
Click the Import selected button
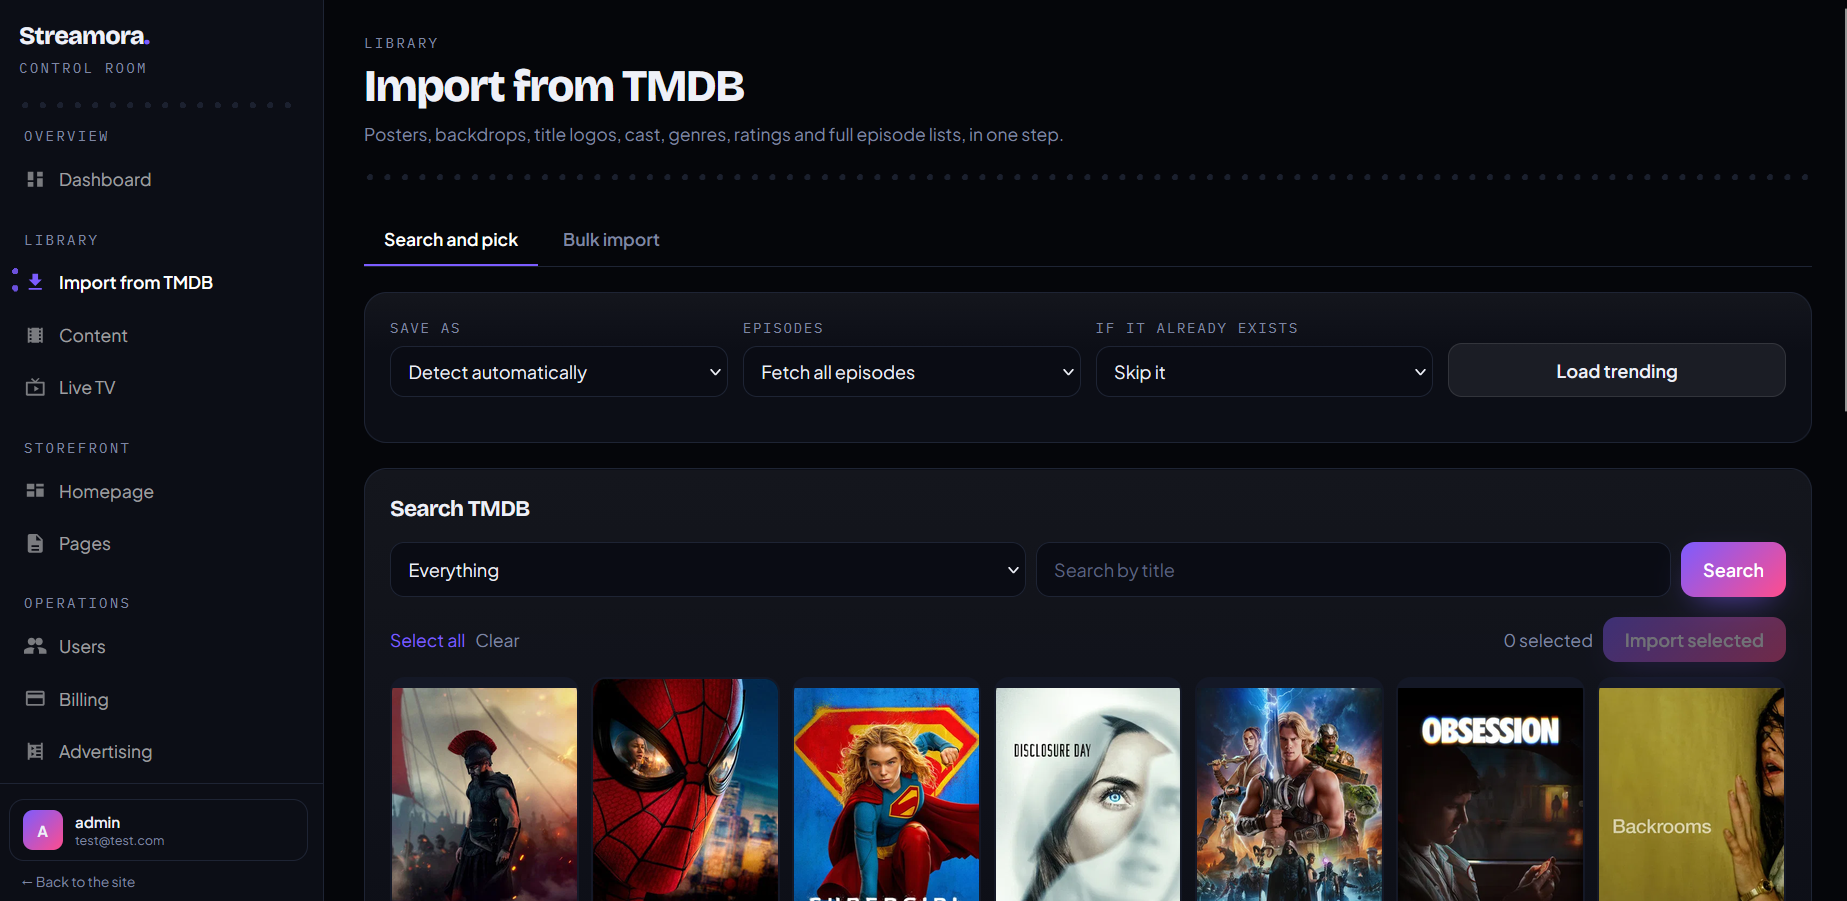(1694, 640)
